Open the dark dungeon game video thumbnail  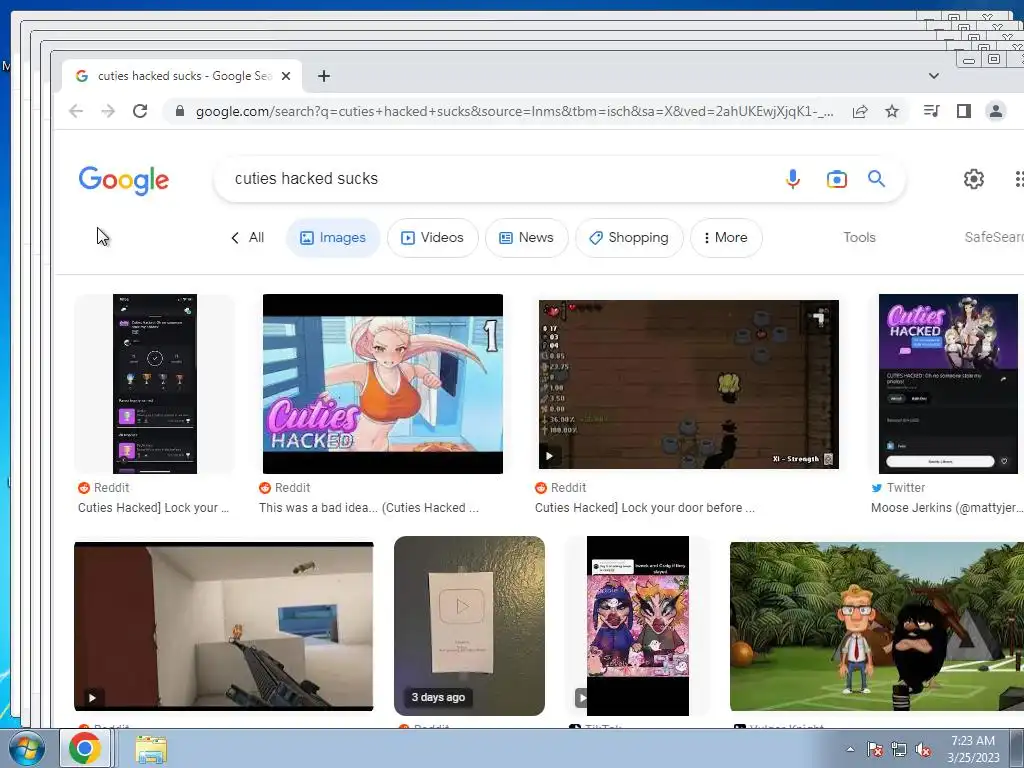click(x=688, y=384)
